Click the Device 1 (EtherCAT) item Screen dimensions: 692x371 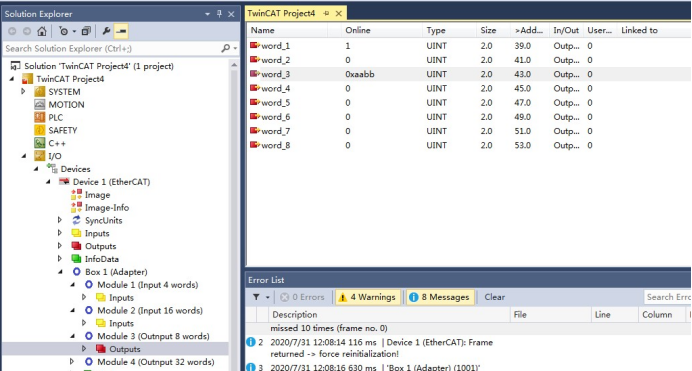coord(111,182)
